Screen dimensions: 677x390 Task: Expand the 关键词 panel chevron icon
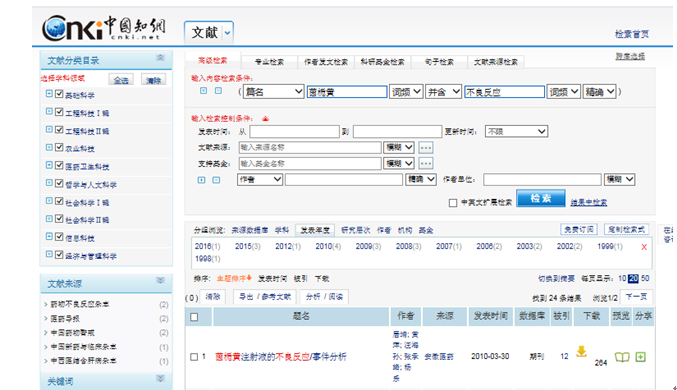click(160, 378)
